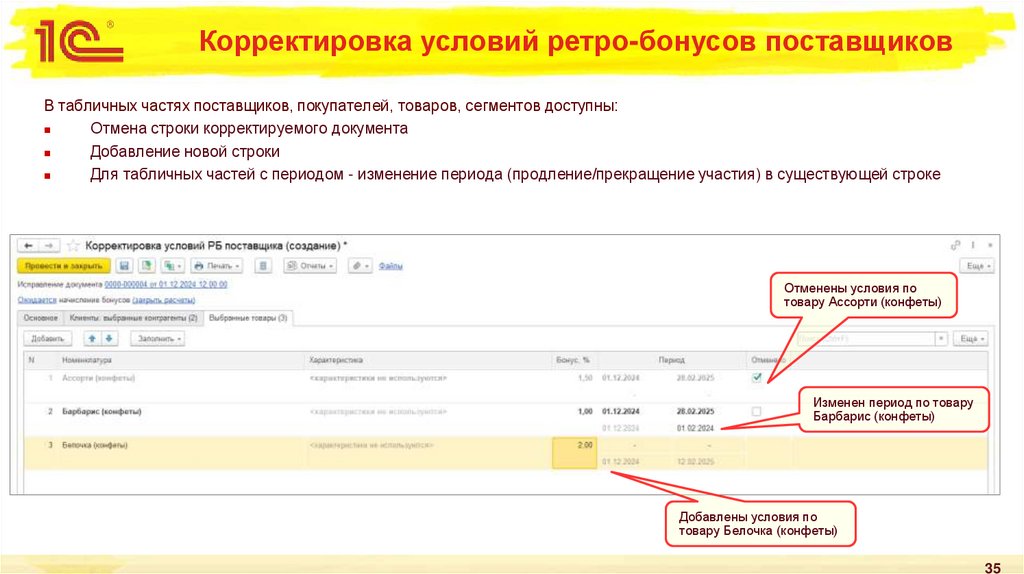Move row up with blue up arrow
Image resolution: width=1024 pixels, height=574 pixels.
(x=92, y=338)
